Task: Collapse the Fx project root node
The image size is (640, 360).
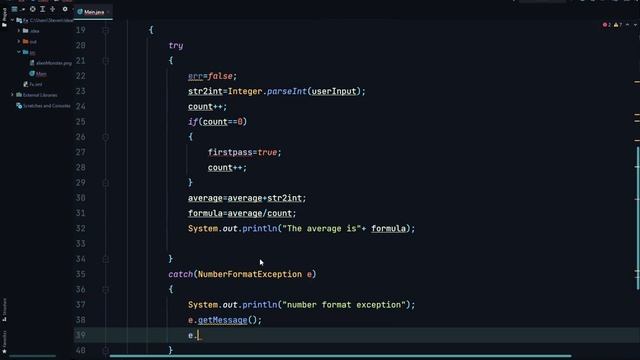Action: pyautogui.click(x=12, y=20)
